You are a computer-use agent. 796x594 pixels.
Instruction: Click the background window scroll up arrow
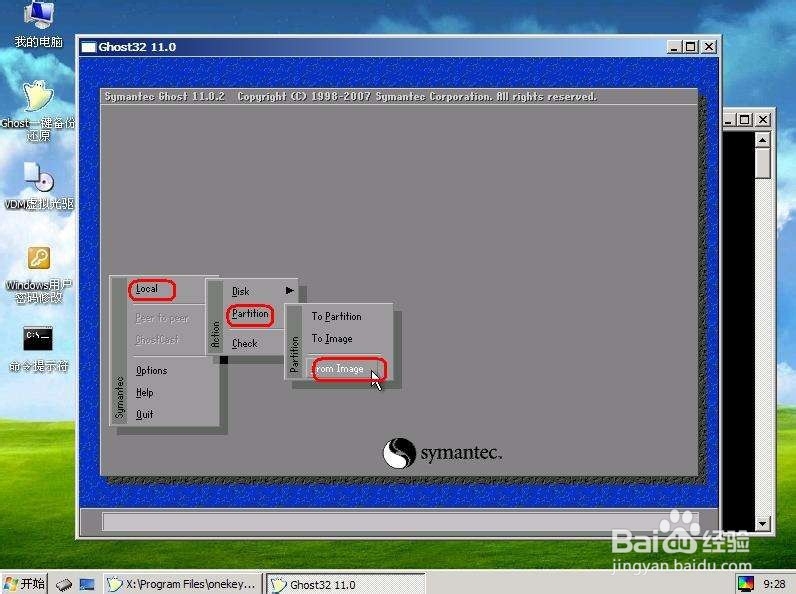[763, 139]
